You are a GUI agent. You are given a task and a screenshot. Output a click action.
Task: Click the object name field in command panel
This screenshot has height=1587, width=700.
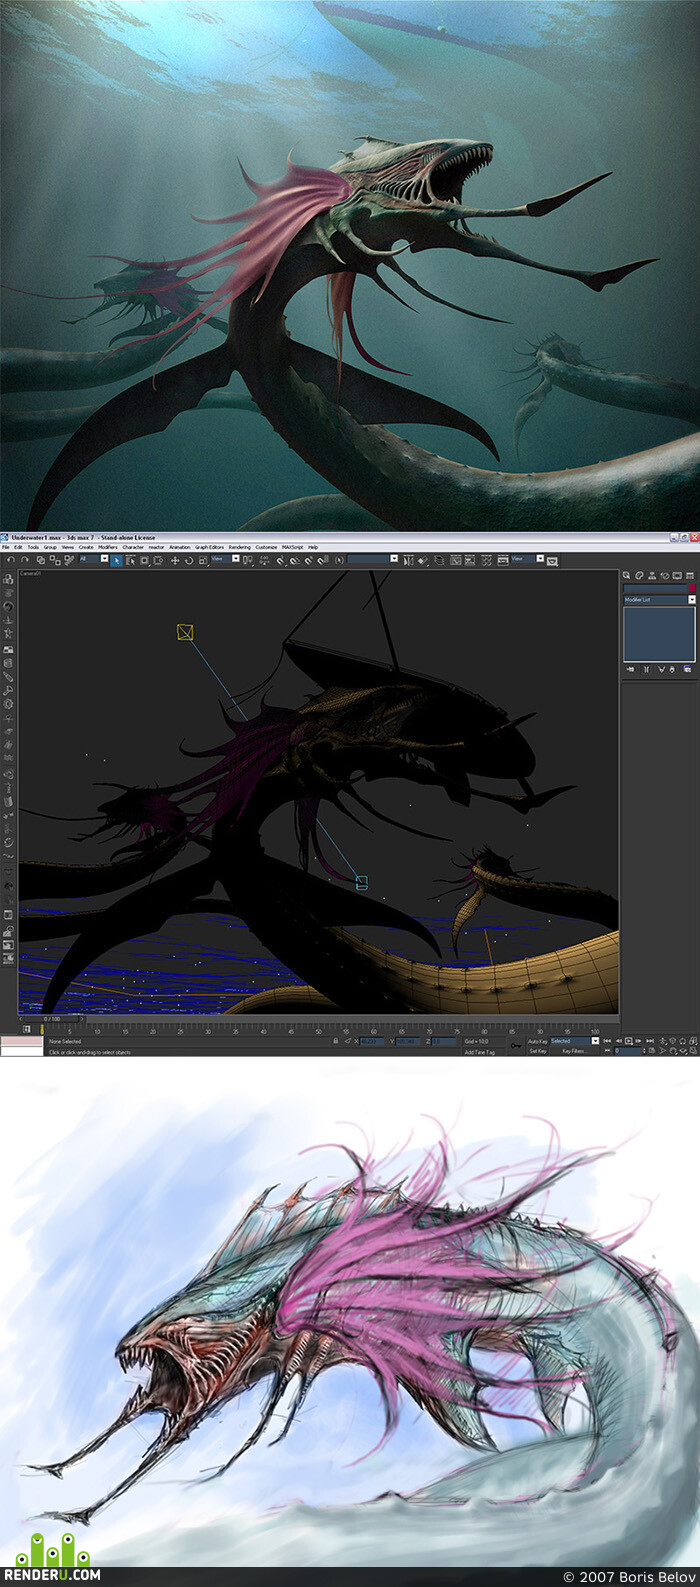click(655, 588)
